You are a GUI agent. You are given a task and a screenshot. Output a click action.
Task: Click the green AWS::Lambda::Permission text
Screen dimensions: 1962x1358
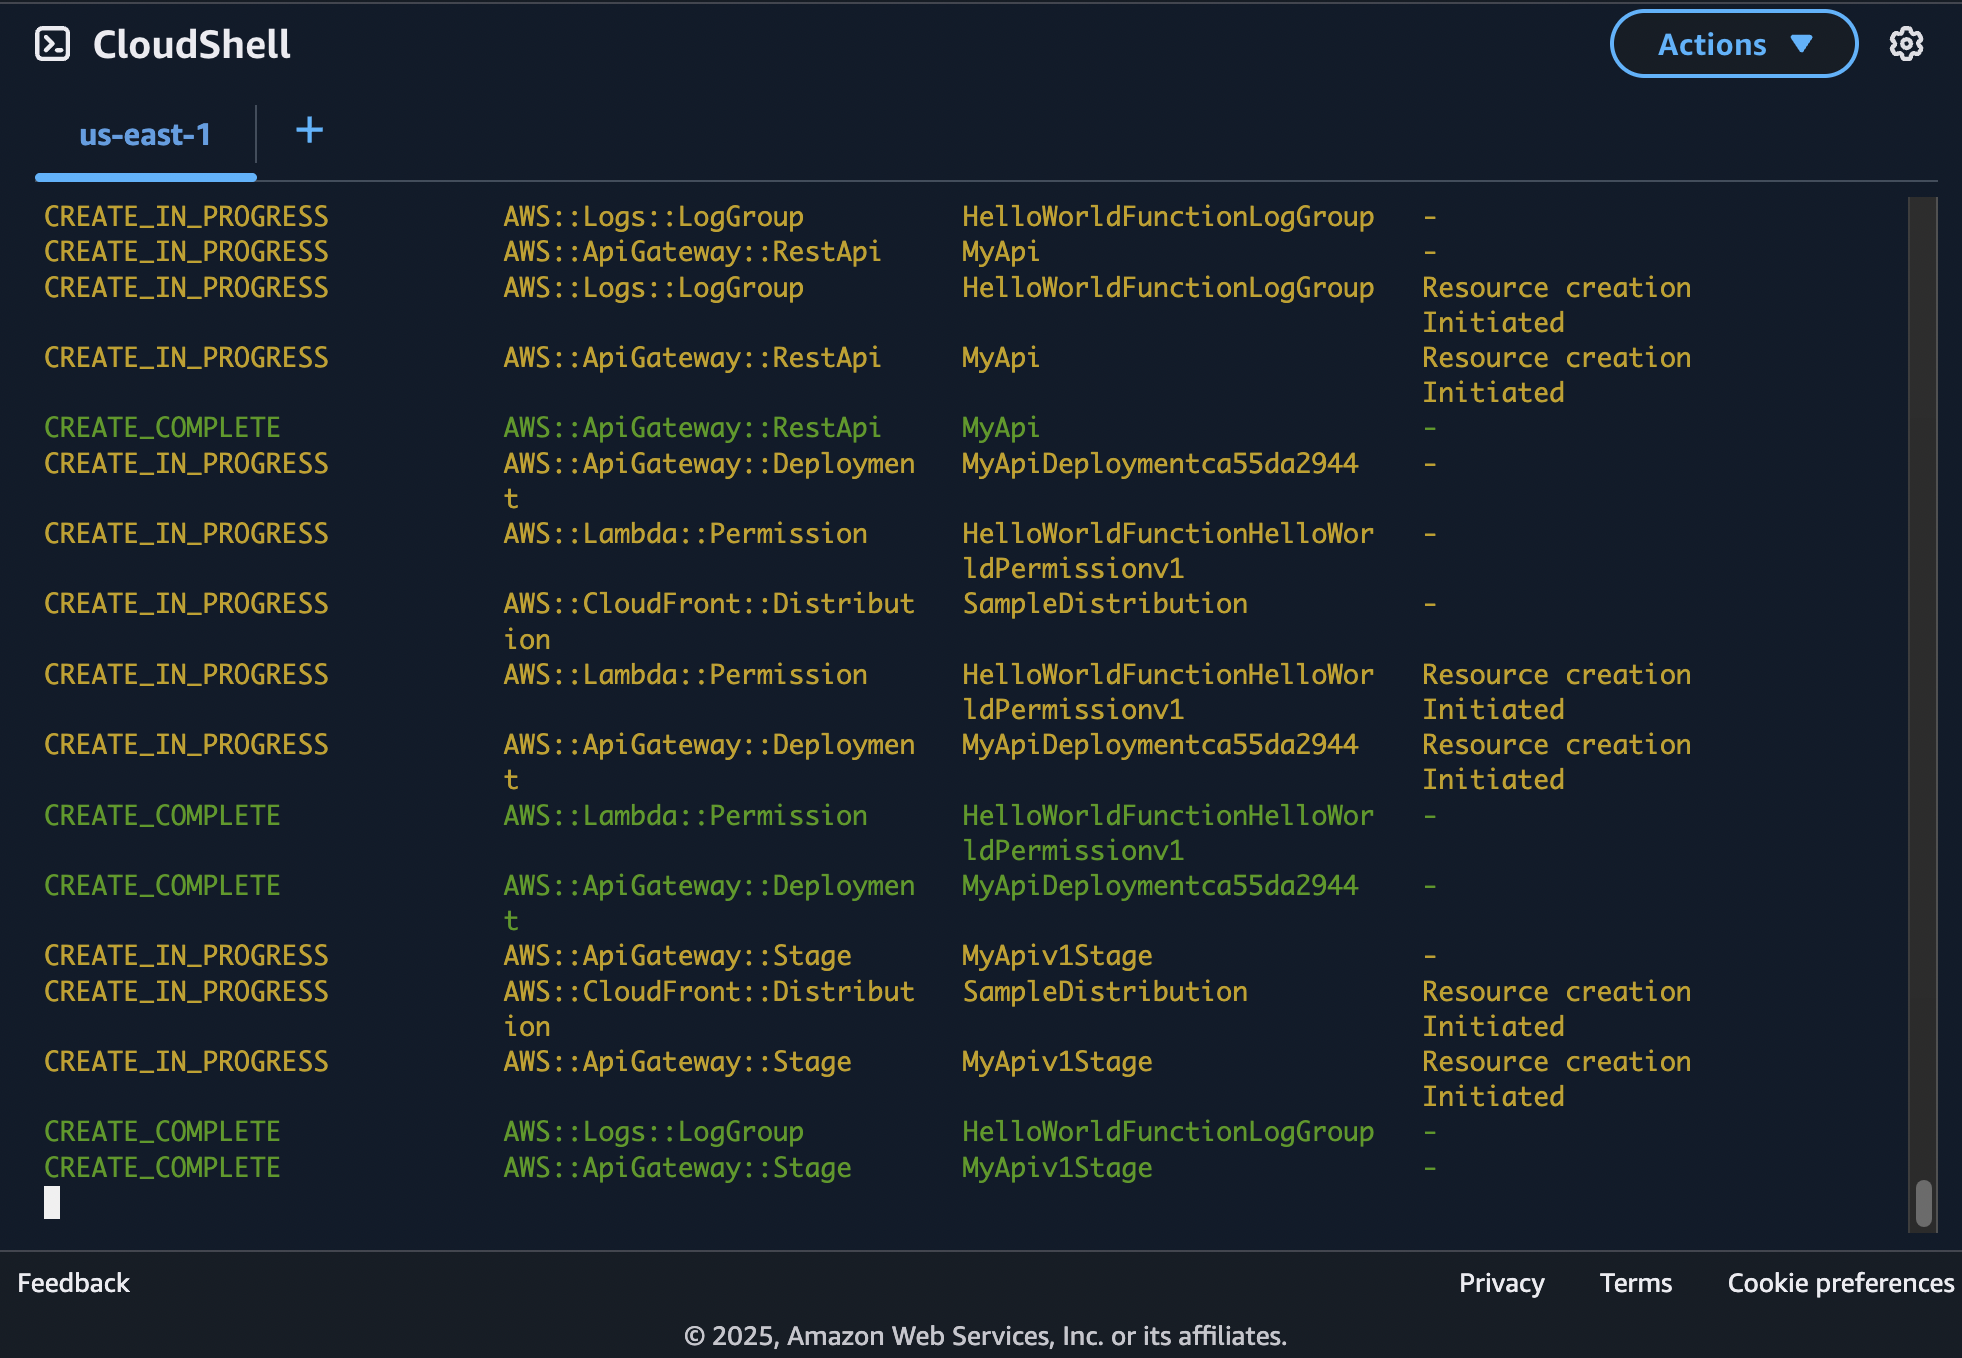point(685,816)
